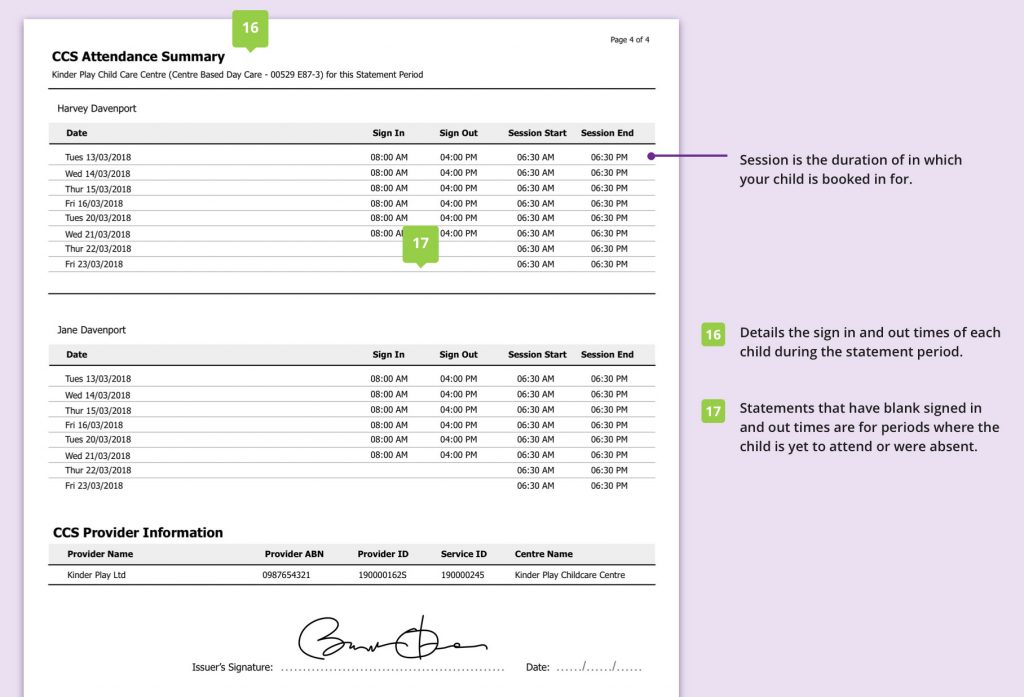Select Fri 23/03/2018 row in Jane's table
The image size is (1024, 697).
(94, 486)
